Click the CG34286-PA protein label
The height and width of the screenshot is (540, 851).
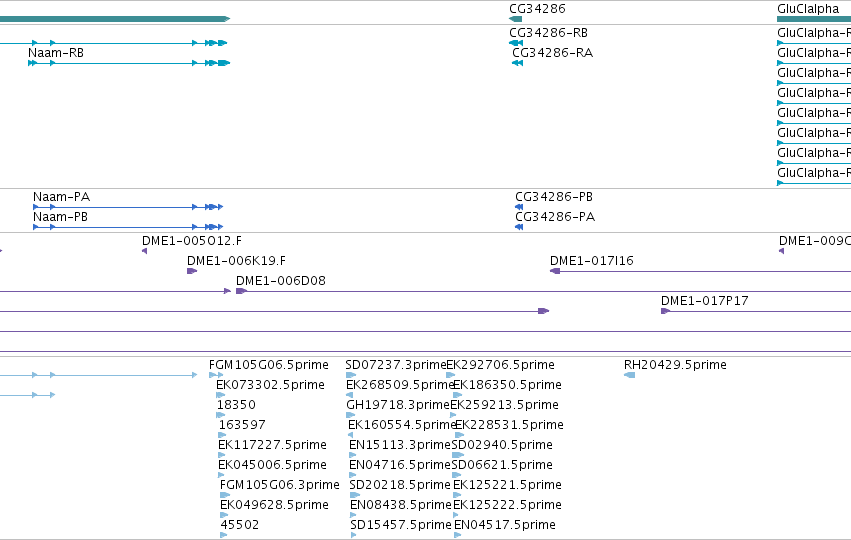[555, 217]
